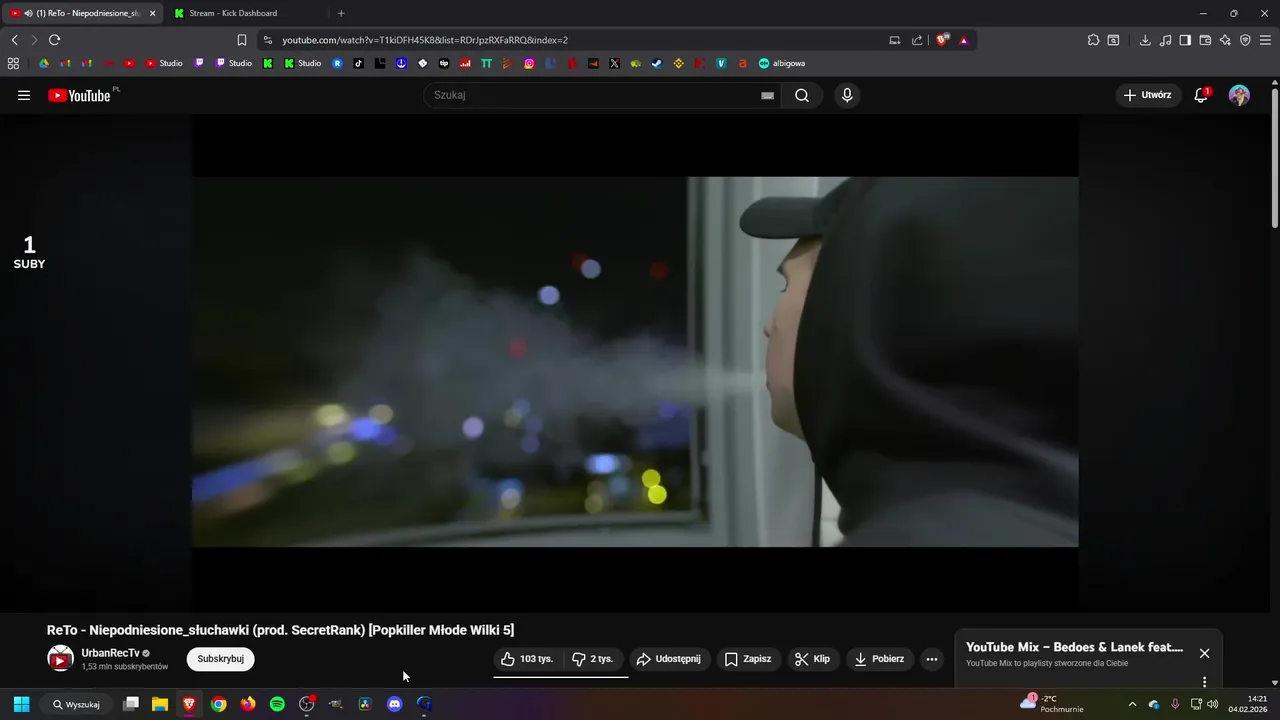Like the video with 103 tys. likes

tap(527, 659)
